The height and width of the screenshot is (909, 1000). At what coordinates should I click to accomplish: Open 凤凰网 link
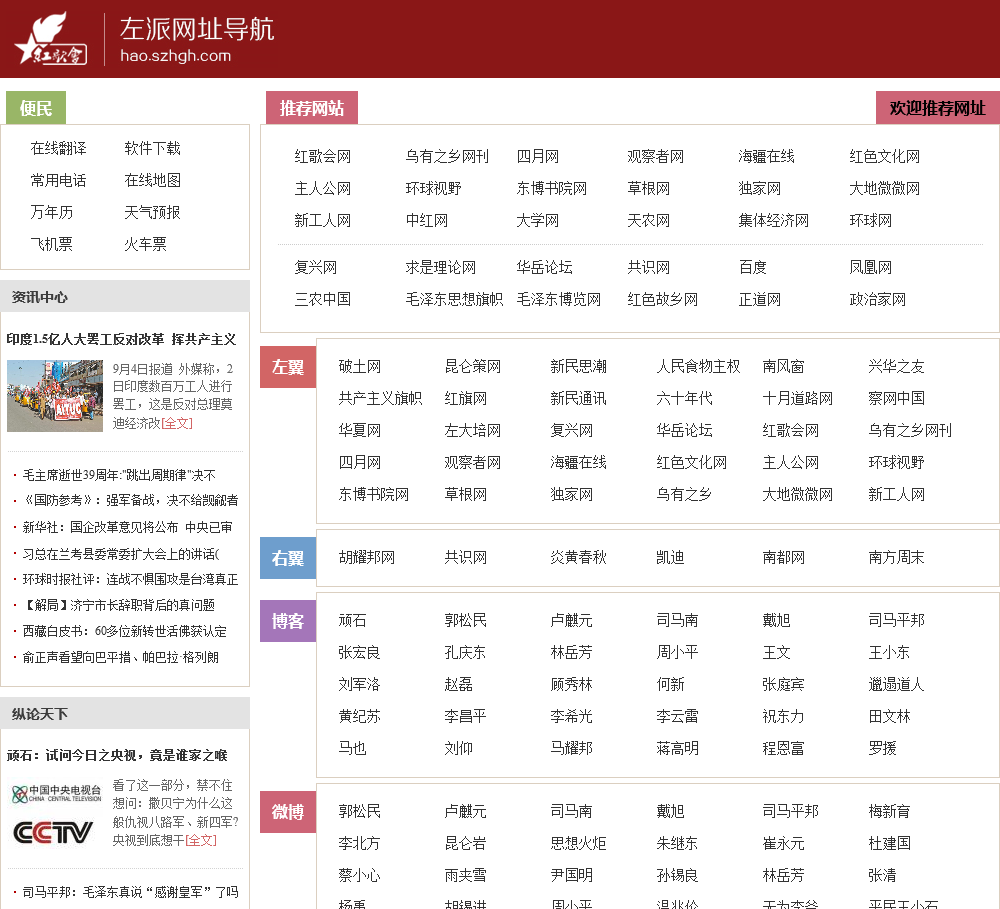click(x=871, y=267)
